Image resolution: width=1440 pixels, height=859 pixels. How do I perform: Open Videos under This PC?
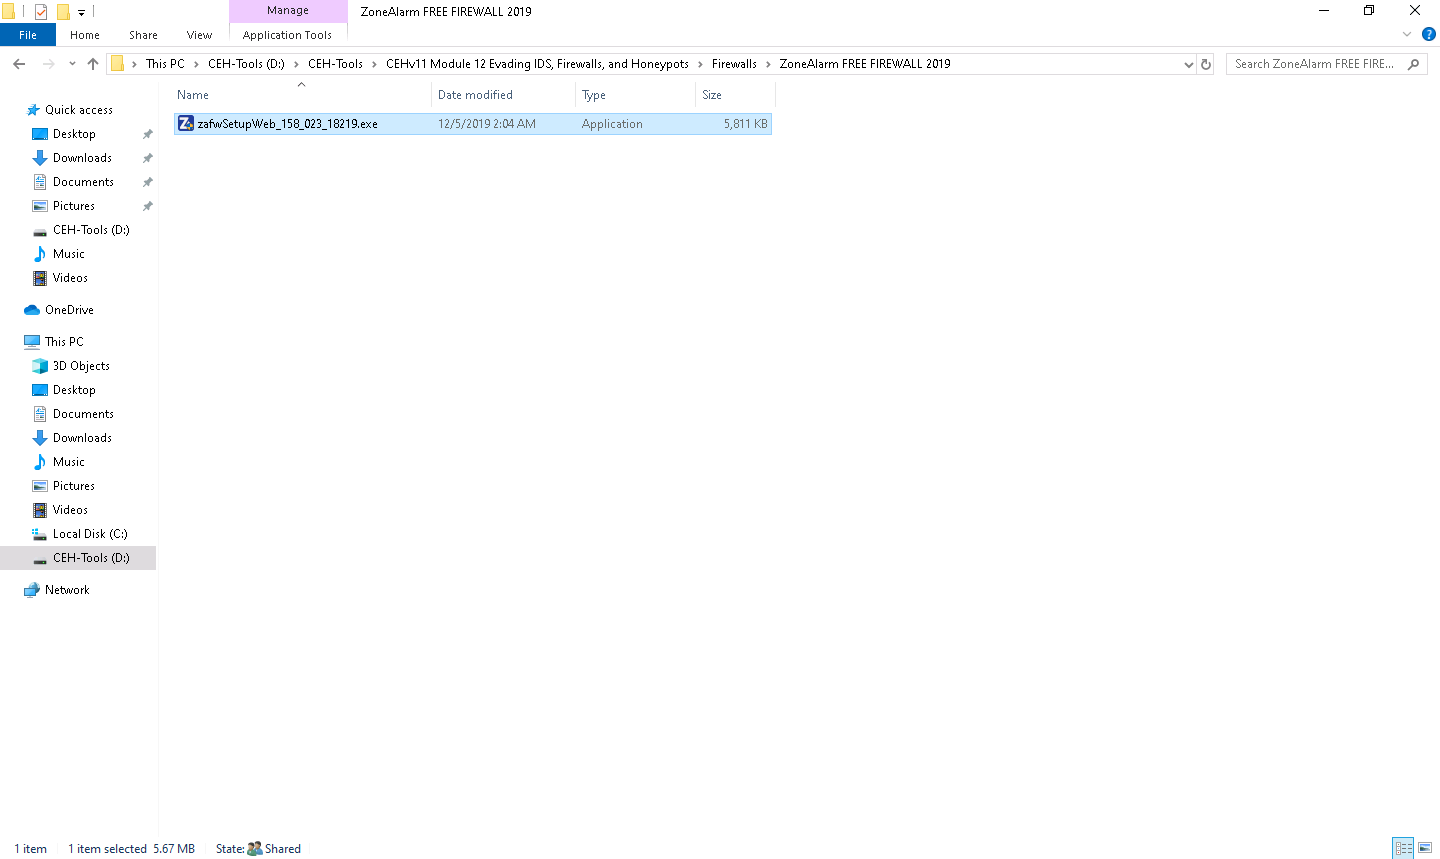[70, 510]
